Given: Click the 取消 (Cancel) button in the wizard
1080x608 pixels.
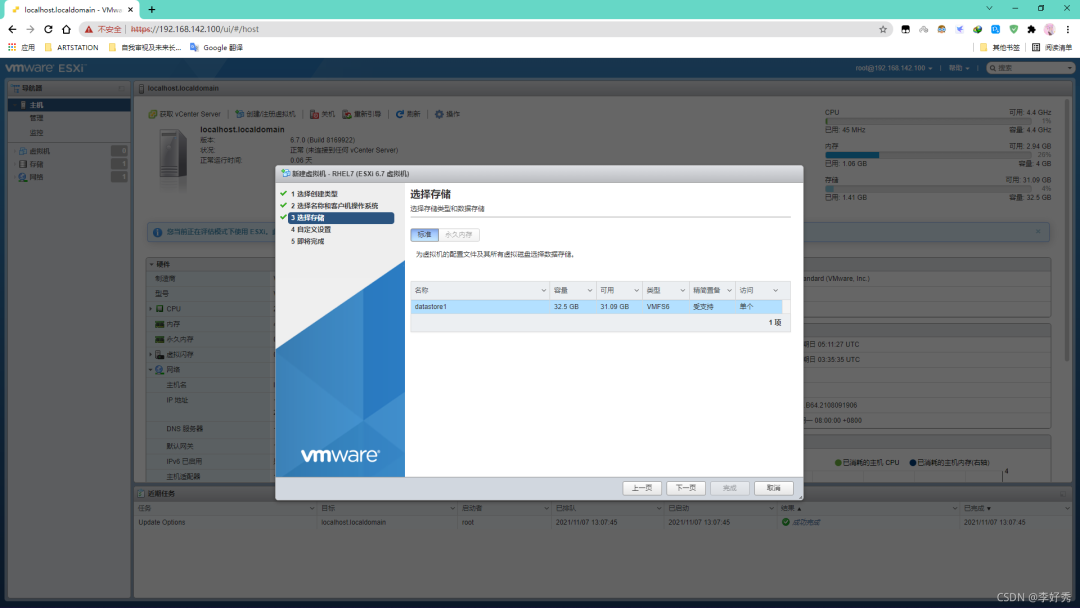Looking at the screenshot, I should tap(773, 488).
